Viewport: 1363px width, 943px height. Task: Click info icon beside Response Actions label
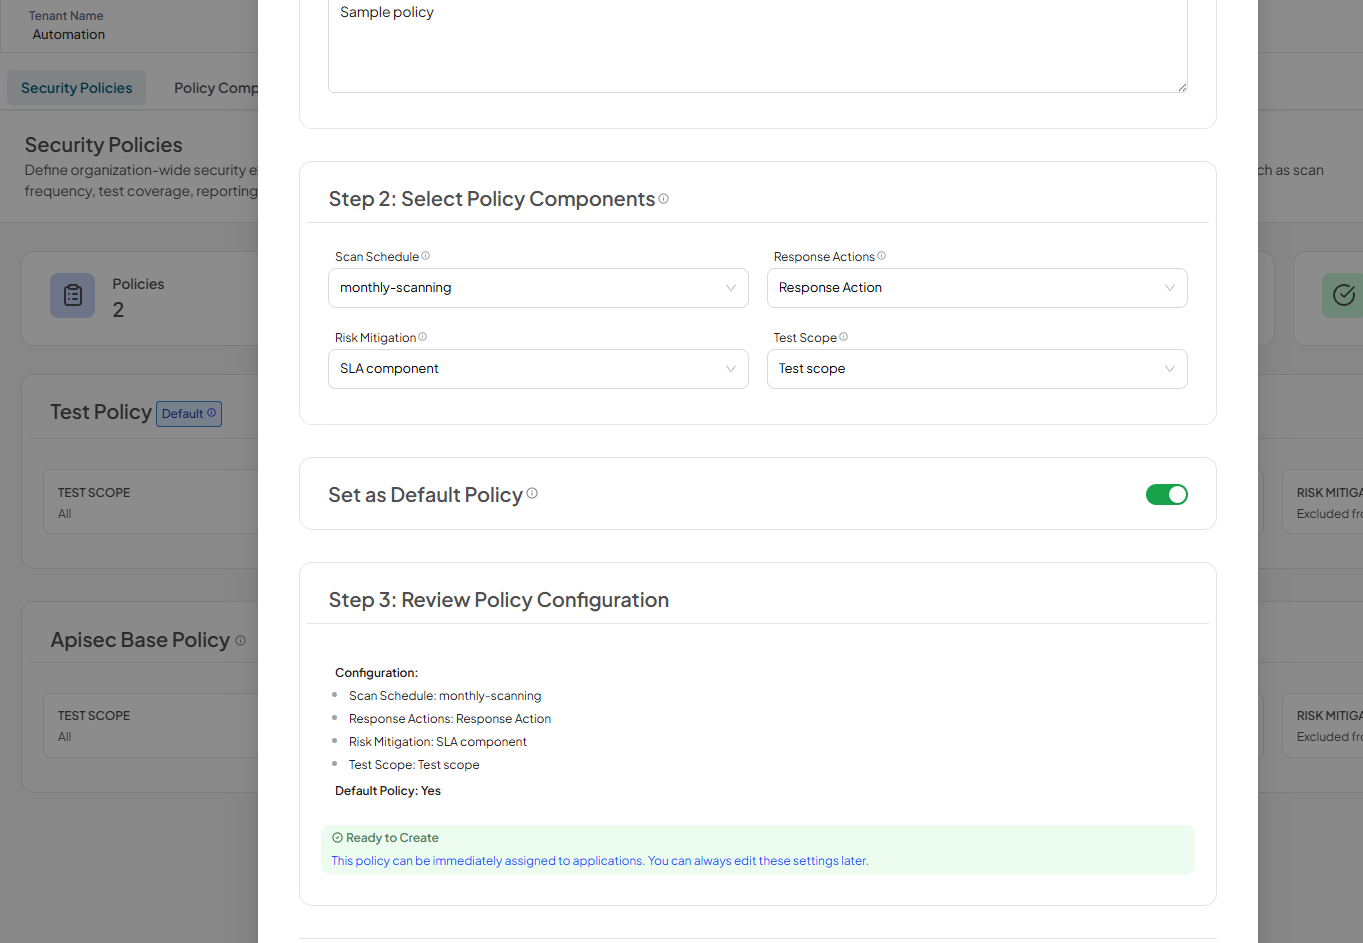[x=882, y=256]
